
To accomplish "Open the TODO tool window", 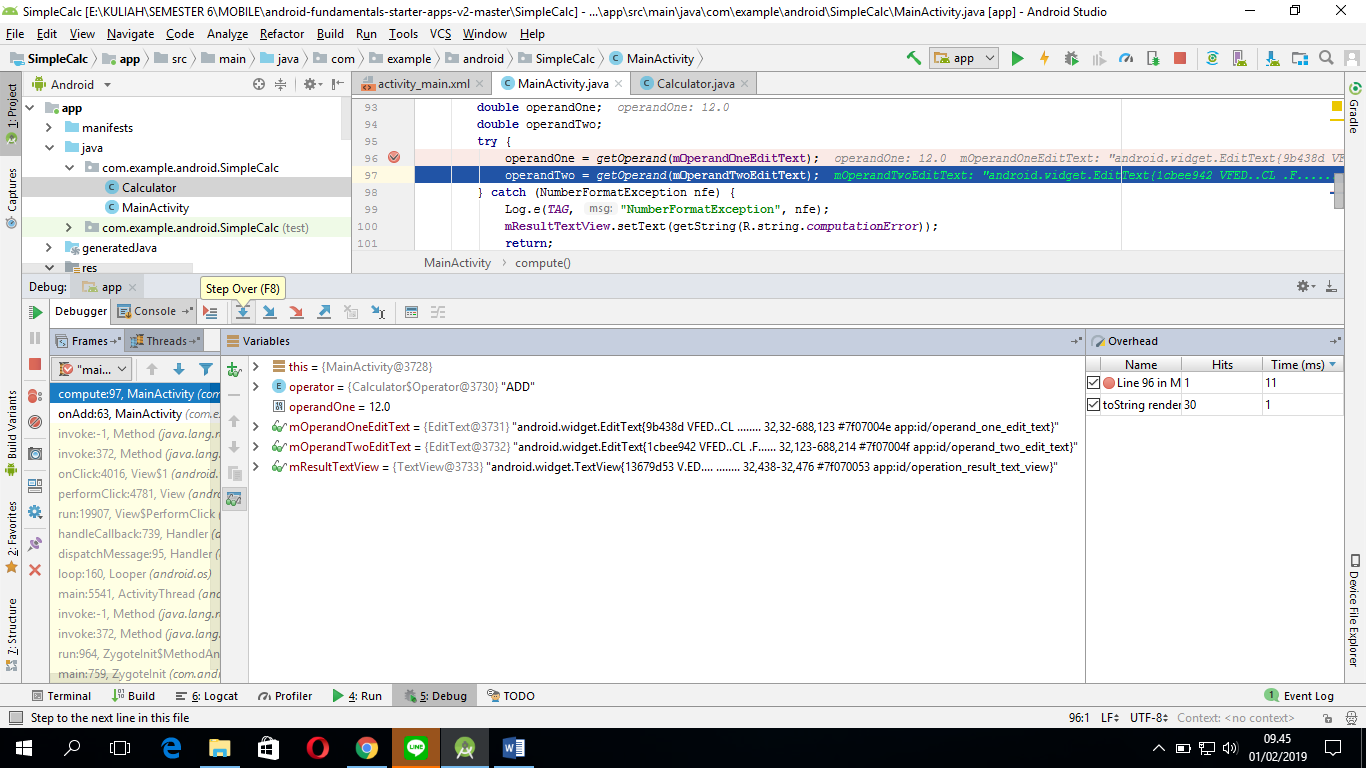I will [510, 696].
